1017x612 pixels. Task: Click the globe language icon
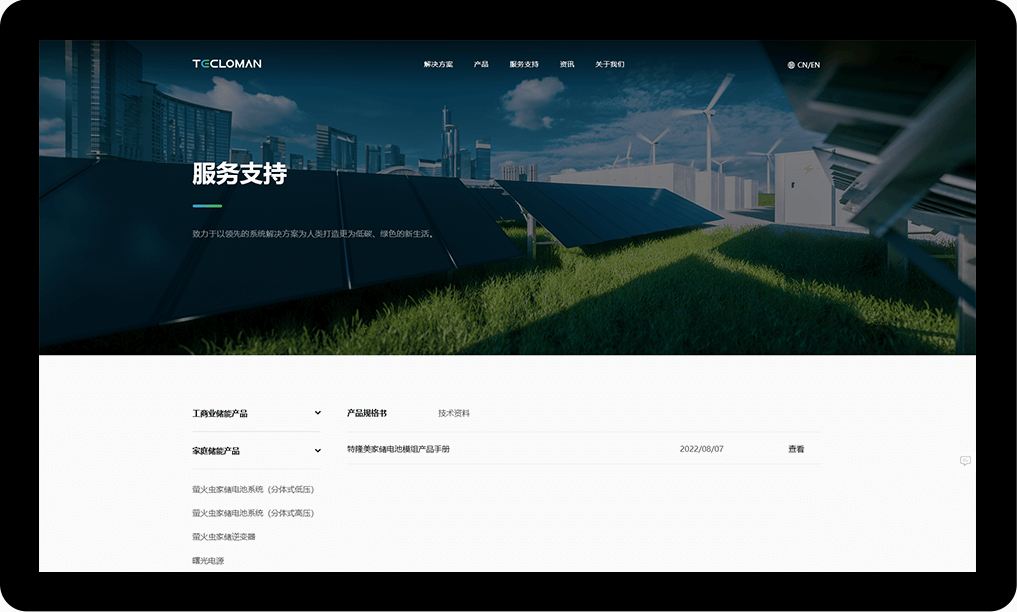point(791,65)
